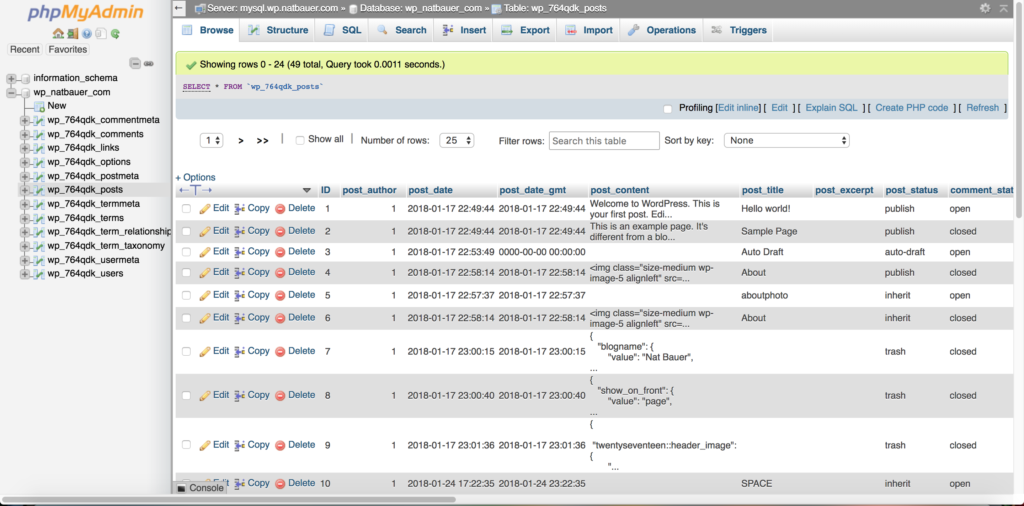Click the full texts toggle arrows icon
Viewport: 1024px width, 506px height.
196,190
